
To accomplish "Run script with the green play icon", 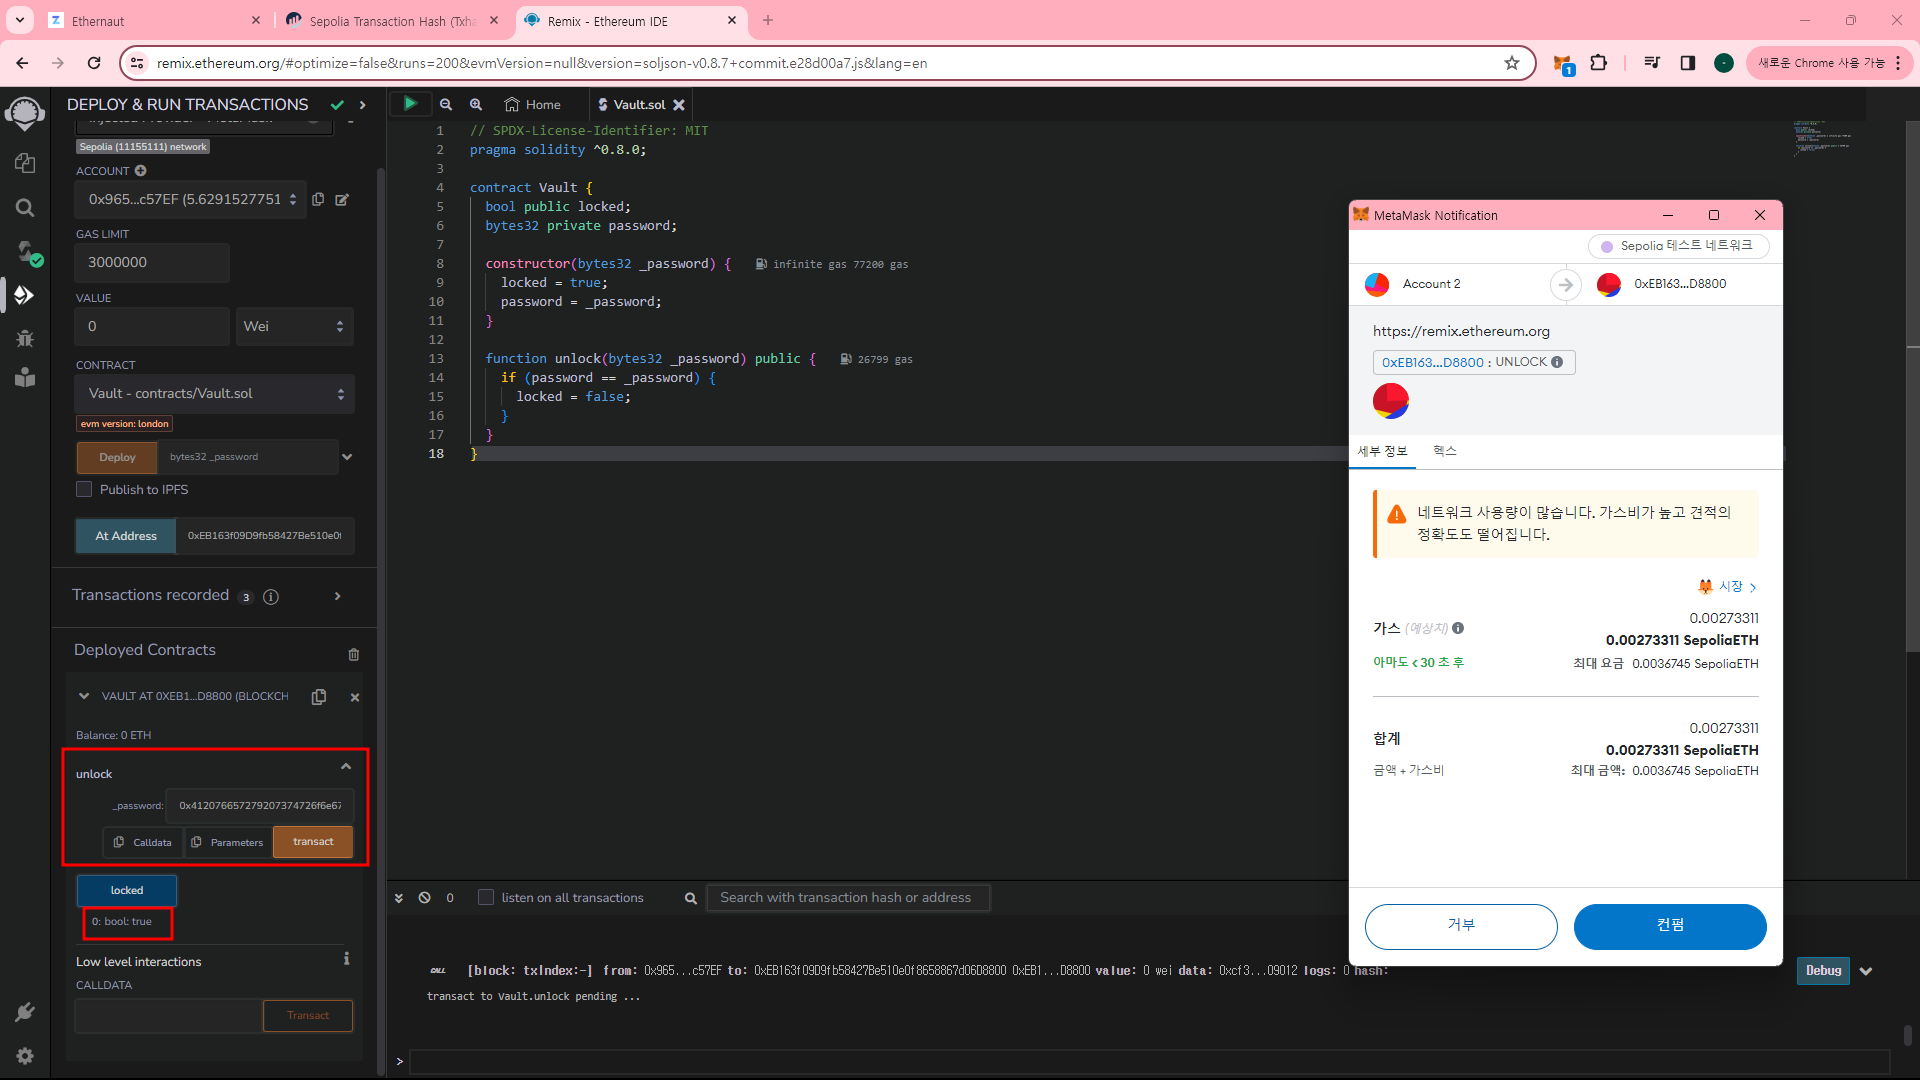I will point(410,104).
